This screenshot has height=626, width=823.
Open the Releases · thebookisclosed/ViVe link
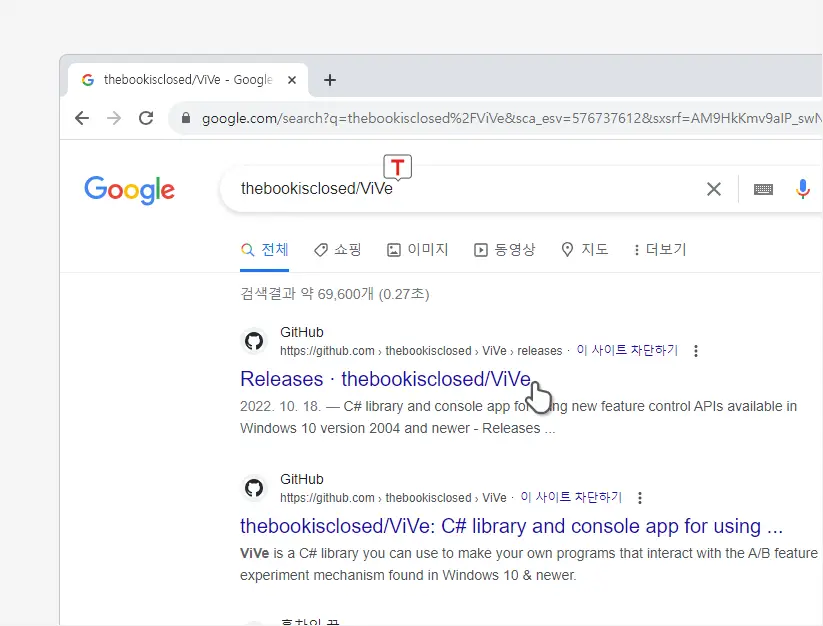(x=385, y=379)
